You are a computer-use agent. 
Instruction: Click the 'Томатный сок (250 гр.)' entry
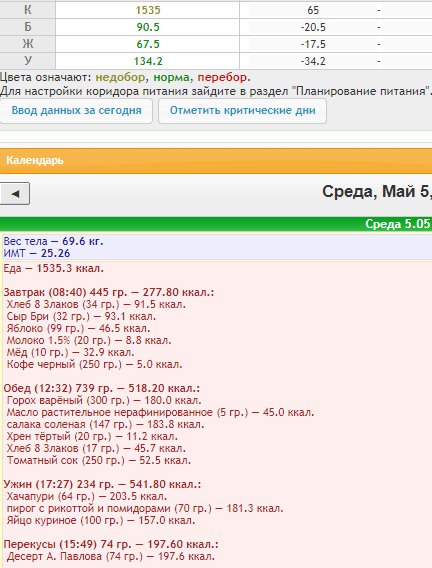[x=98, y=460]
